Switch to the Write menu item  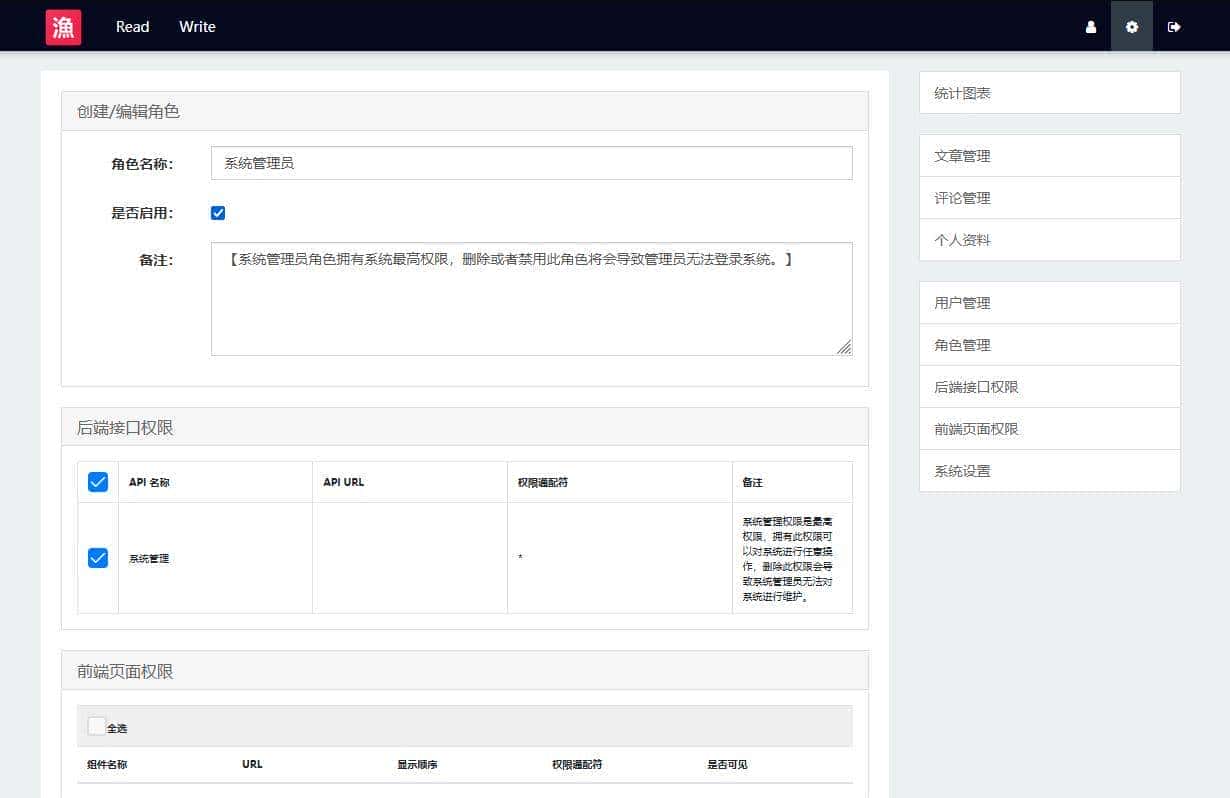coord(196,27)
